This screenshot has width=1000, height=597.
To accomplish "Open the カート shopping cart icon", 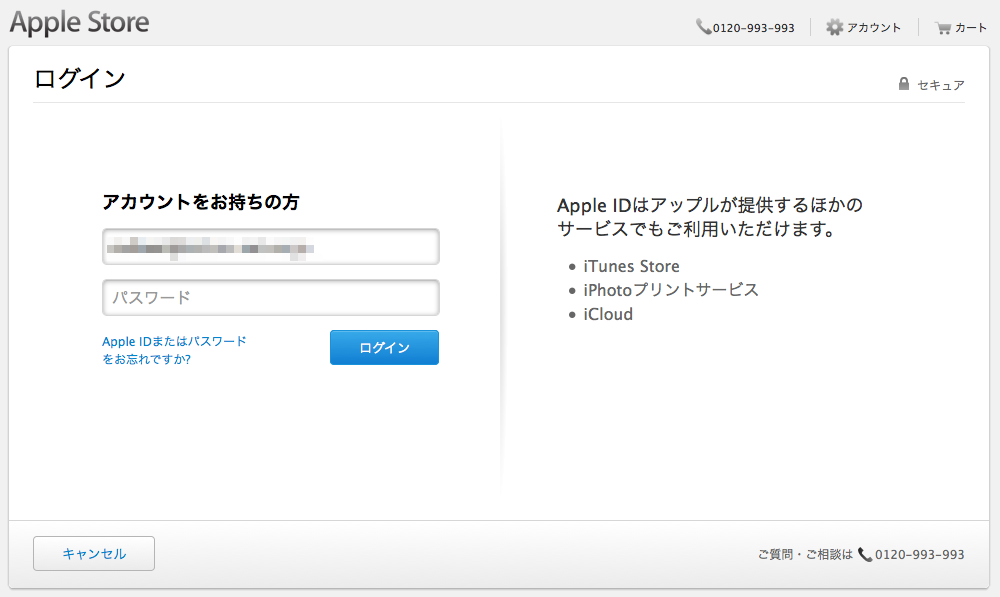I will coord(943,28).
